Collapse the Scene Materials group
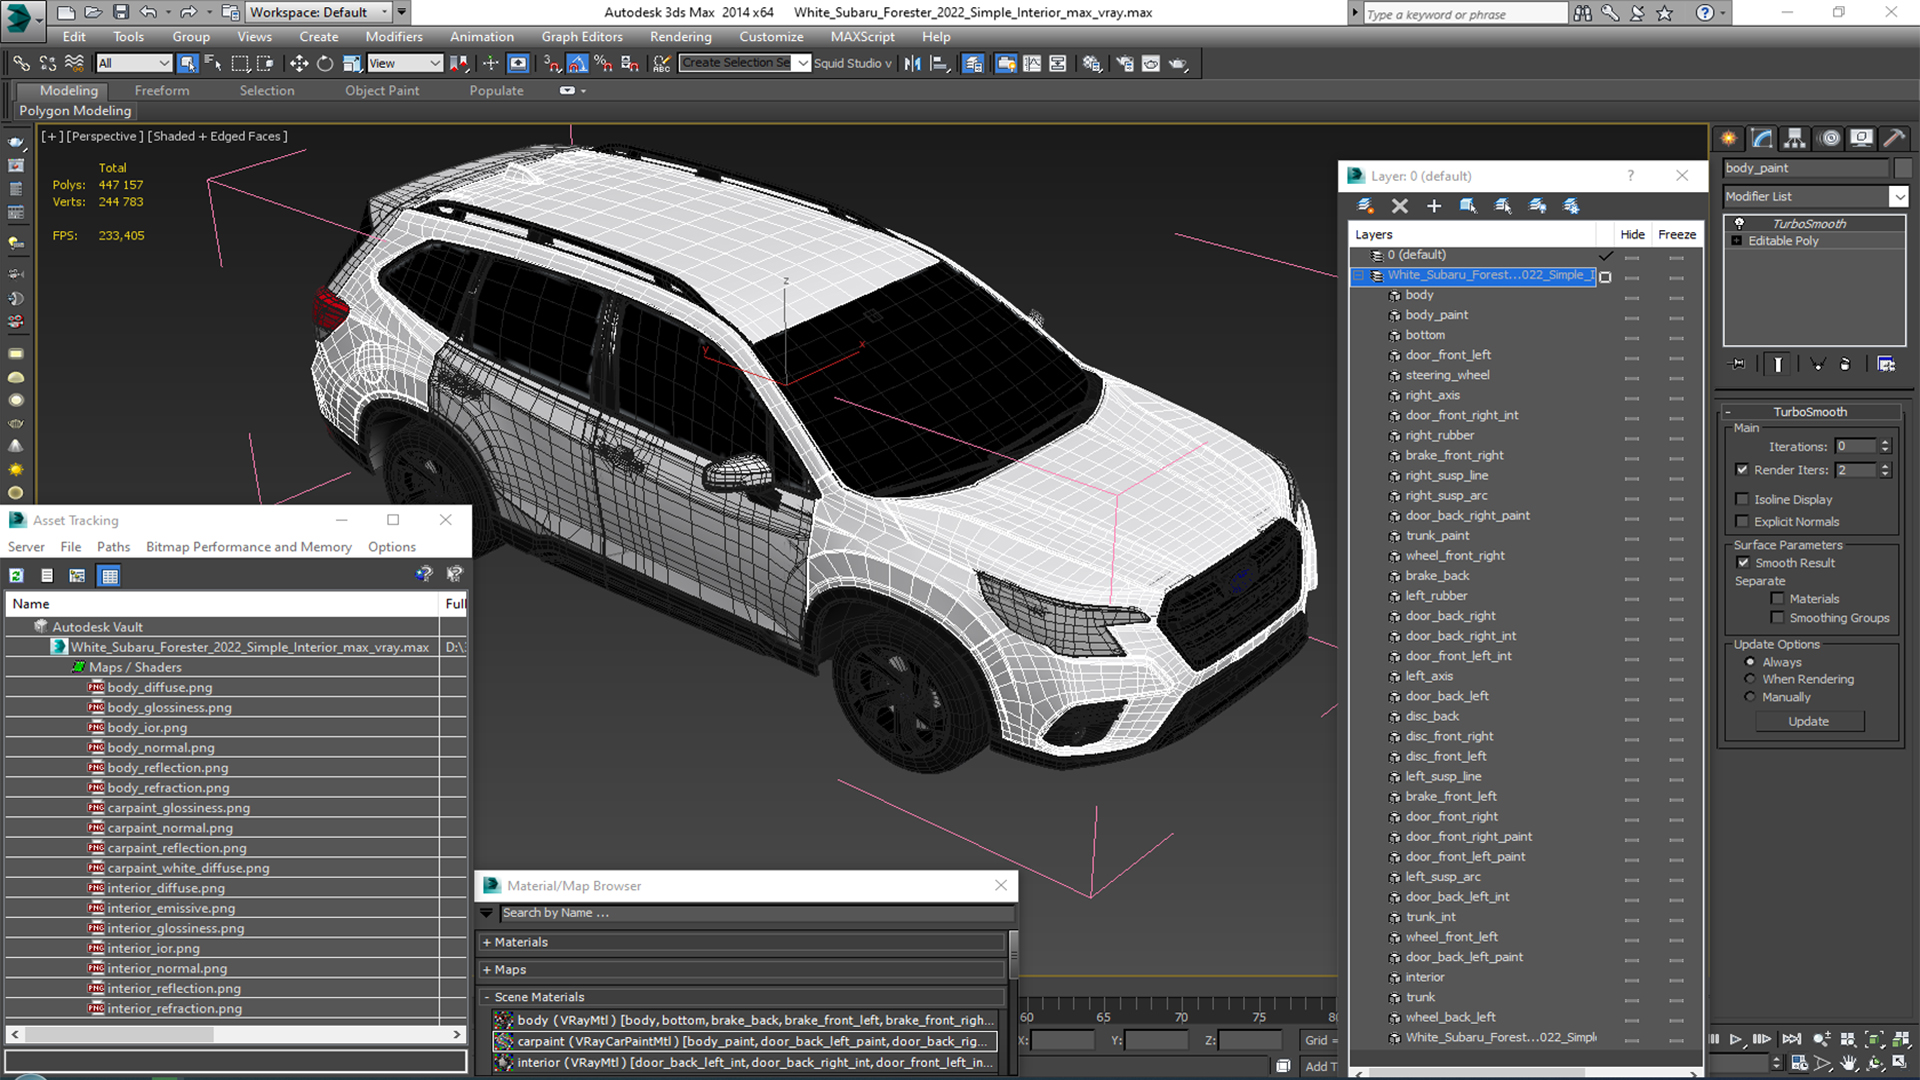Image resolution: width=1920 pixels, height=1080 pixels. pos(487,997)
